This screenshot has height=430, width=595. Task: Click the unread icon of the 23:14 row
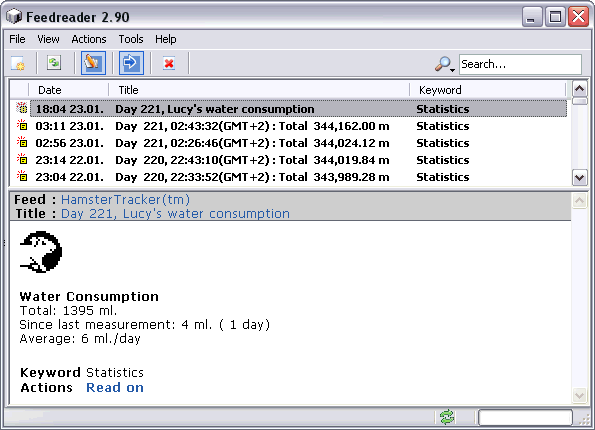[22, 159]
